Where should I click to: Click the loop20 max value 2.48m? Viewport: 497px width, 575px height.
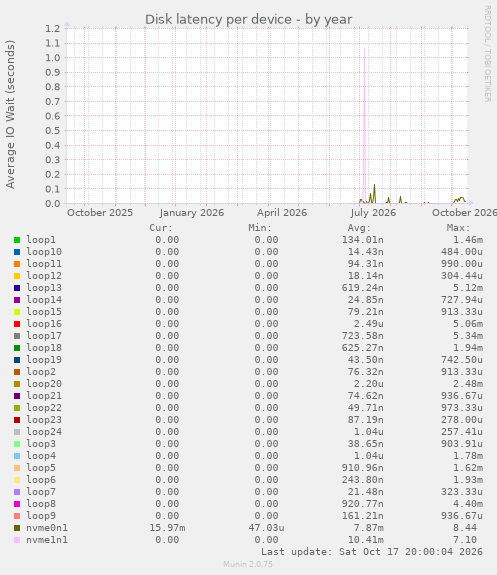(468, 384)
